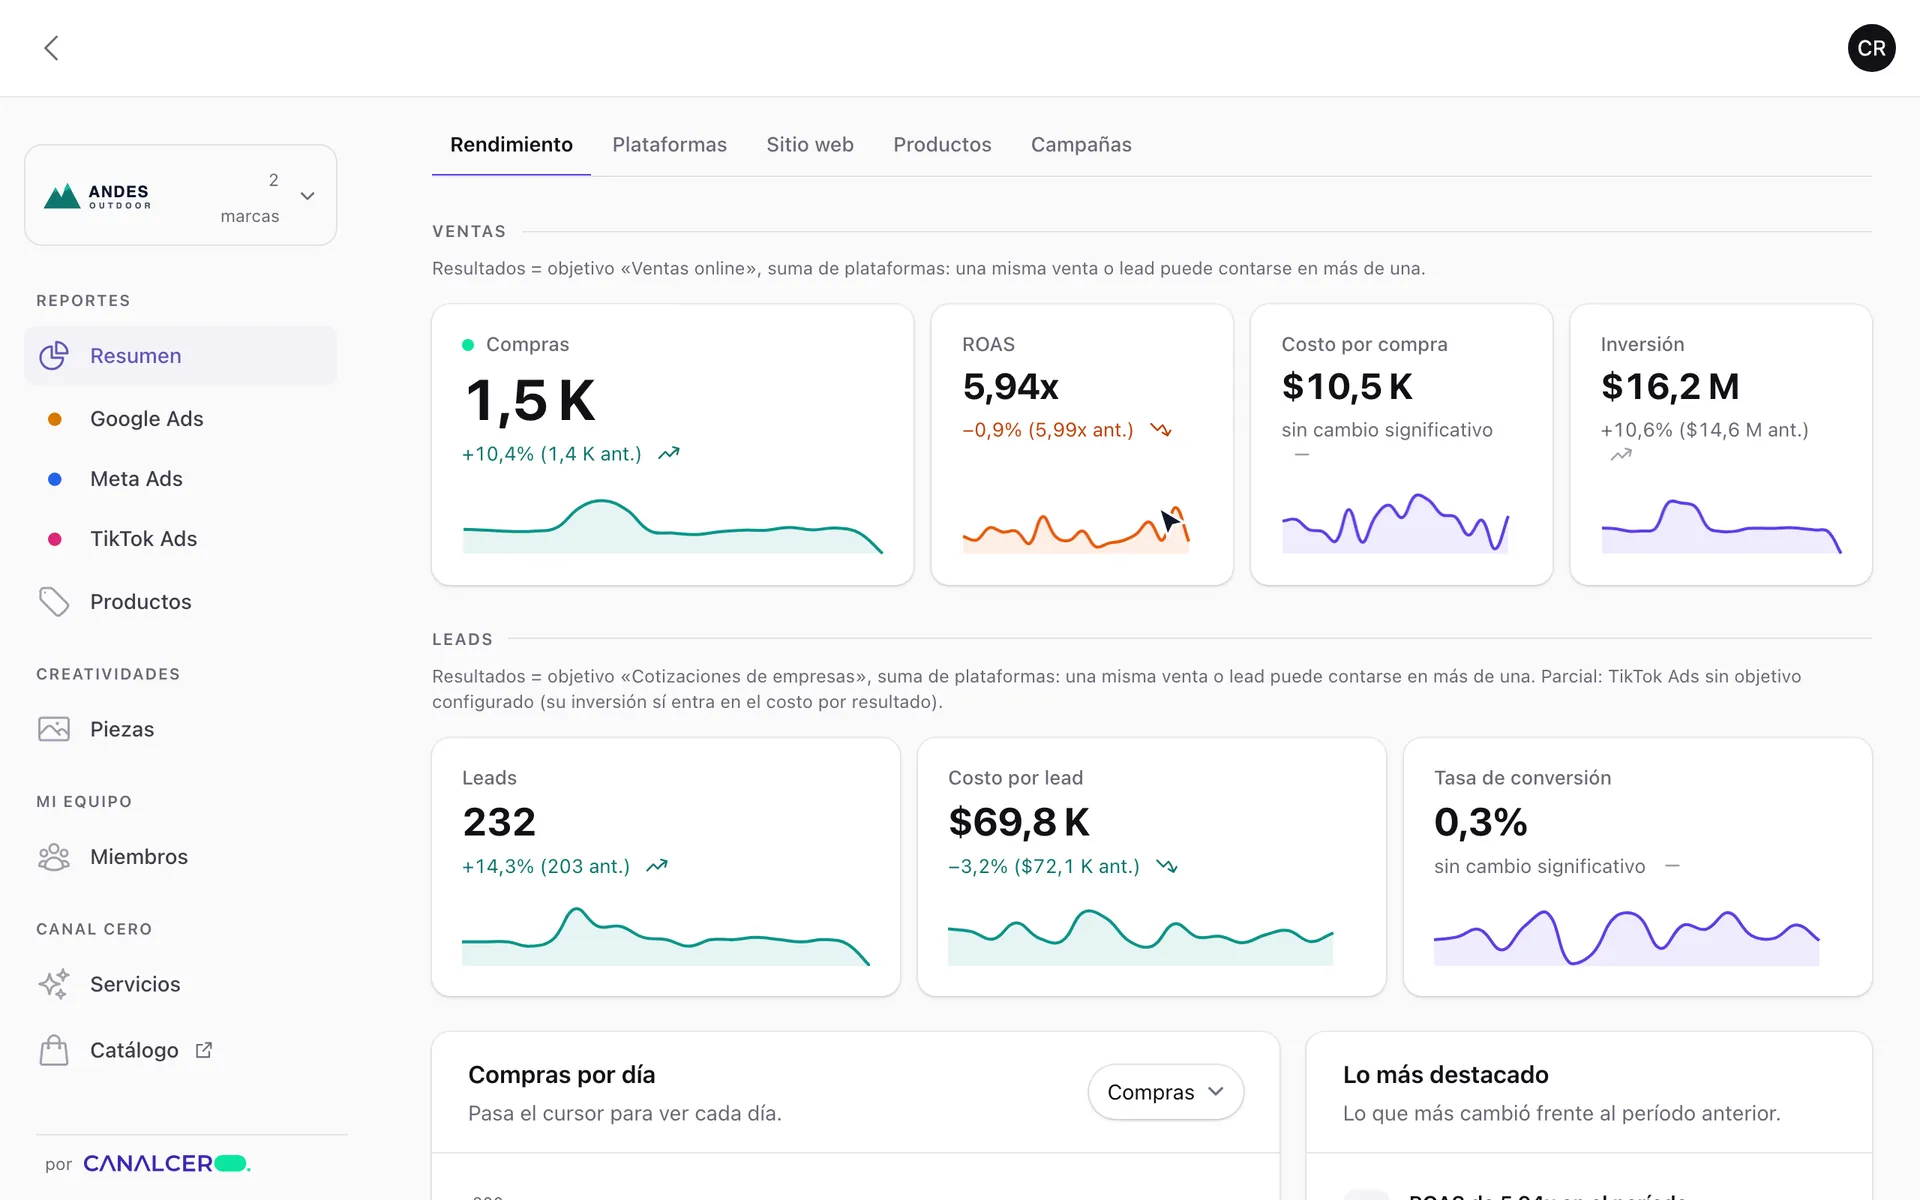
Task: Switch to the Rendimiento tab
Action: [511, 145]
